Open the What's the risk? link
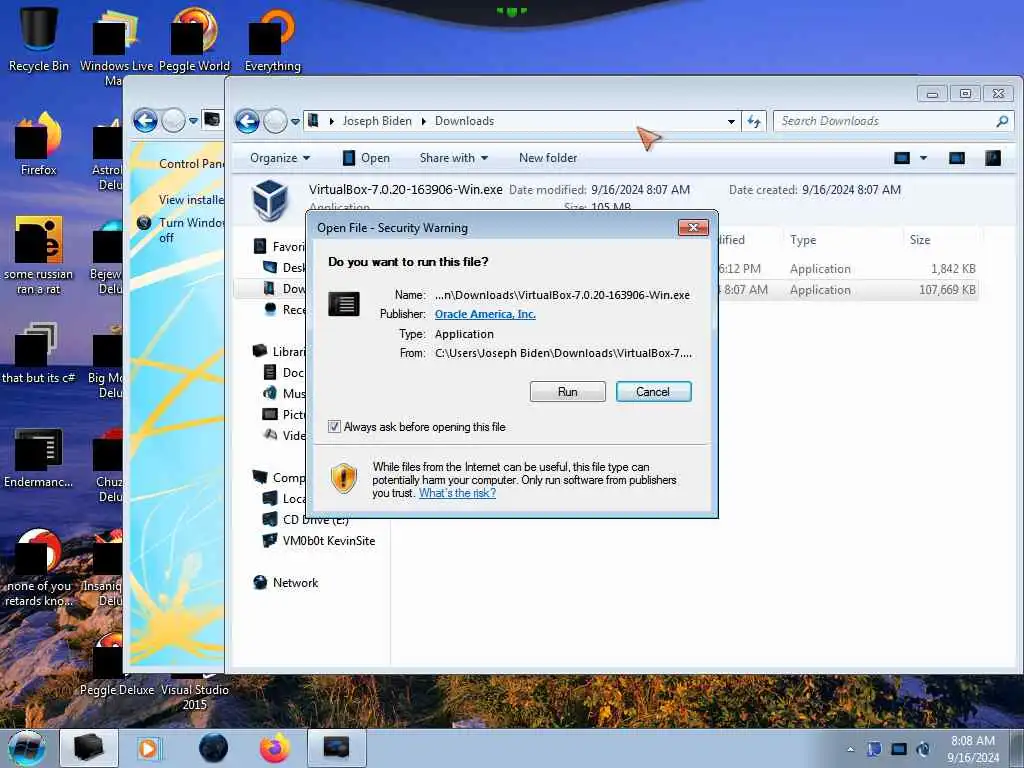The width and height of the screenshot is (1024, 768). (x=457, y=493)
